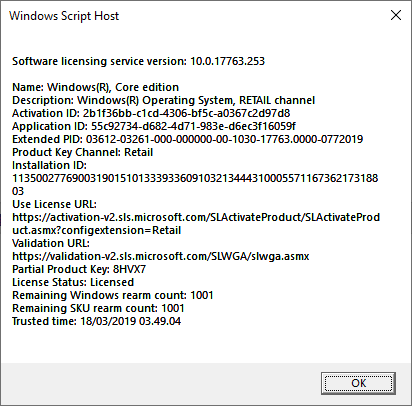Click the Activation ID value line
Image resolution: width=412 pixels, height=406 pixels.
(x=151, y=113)
